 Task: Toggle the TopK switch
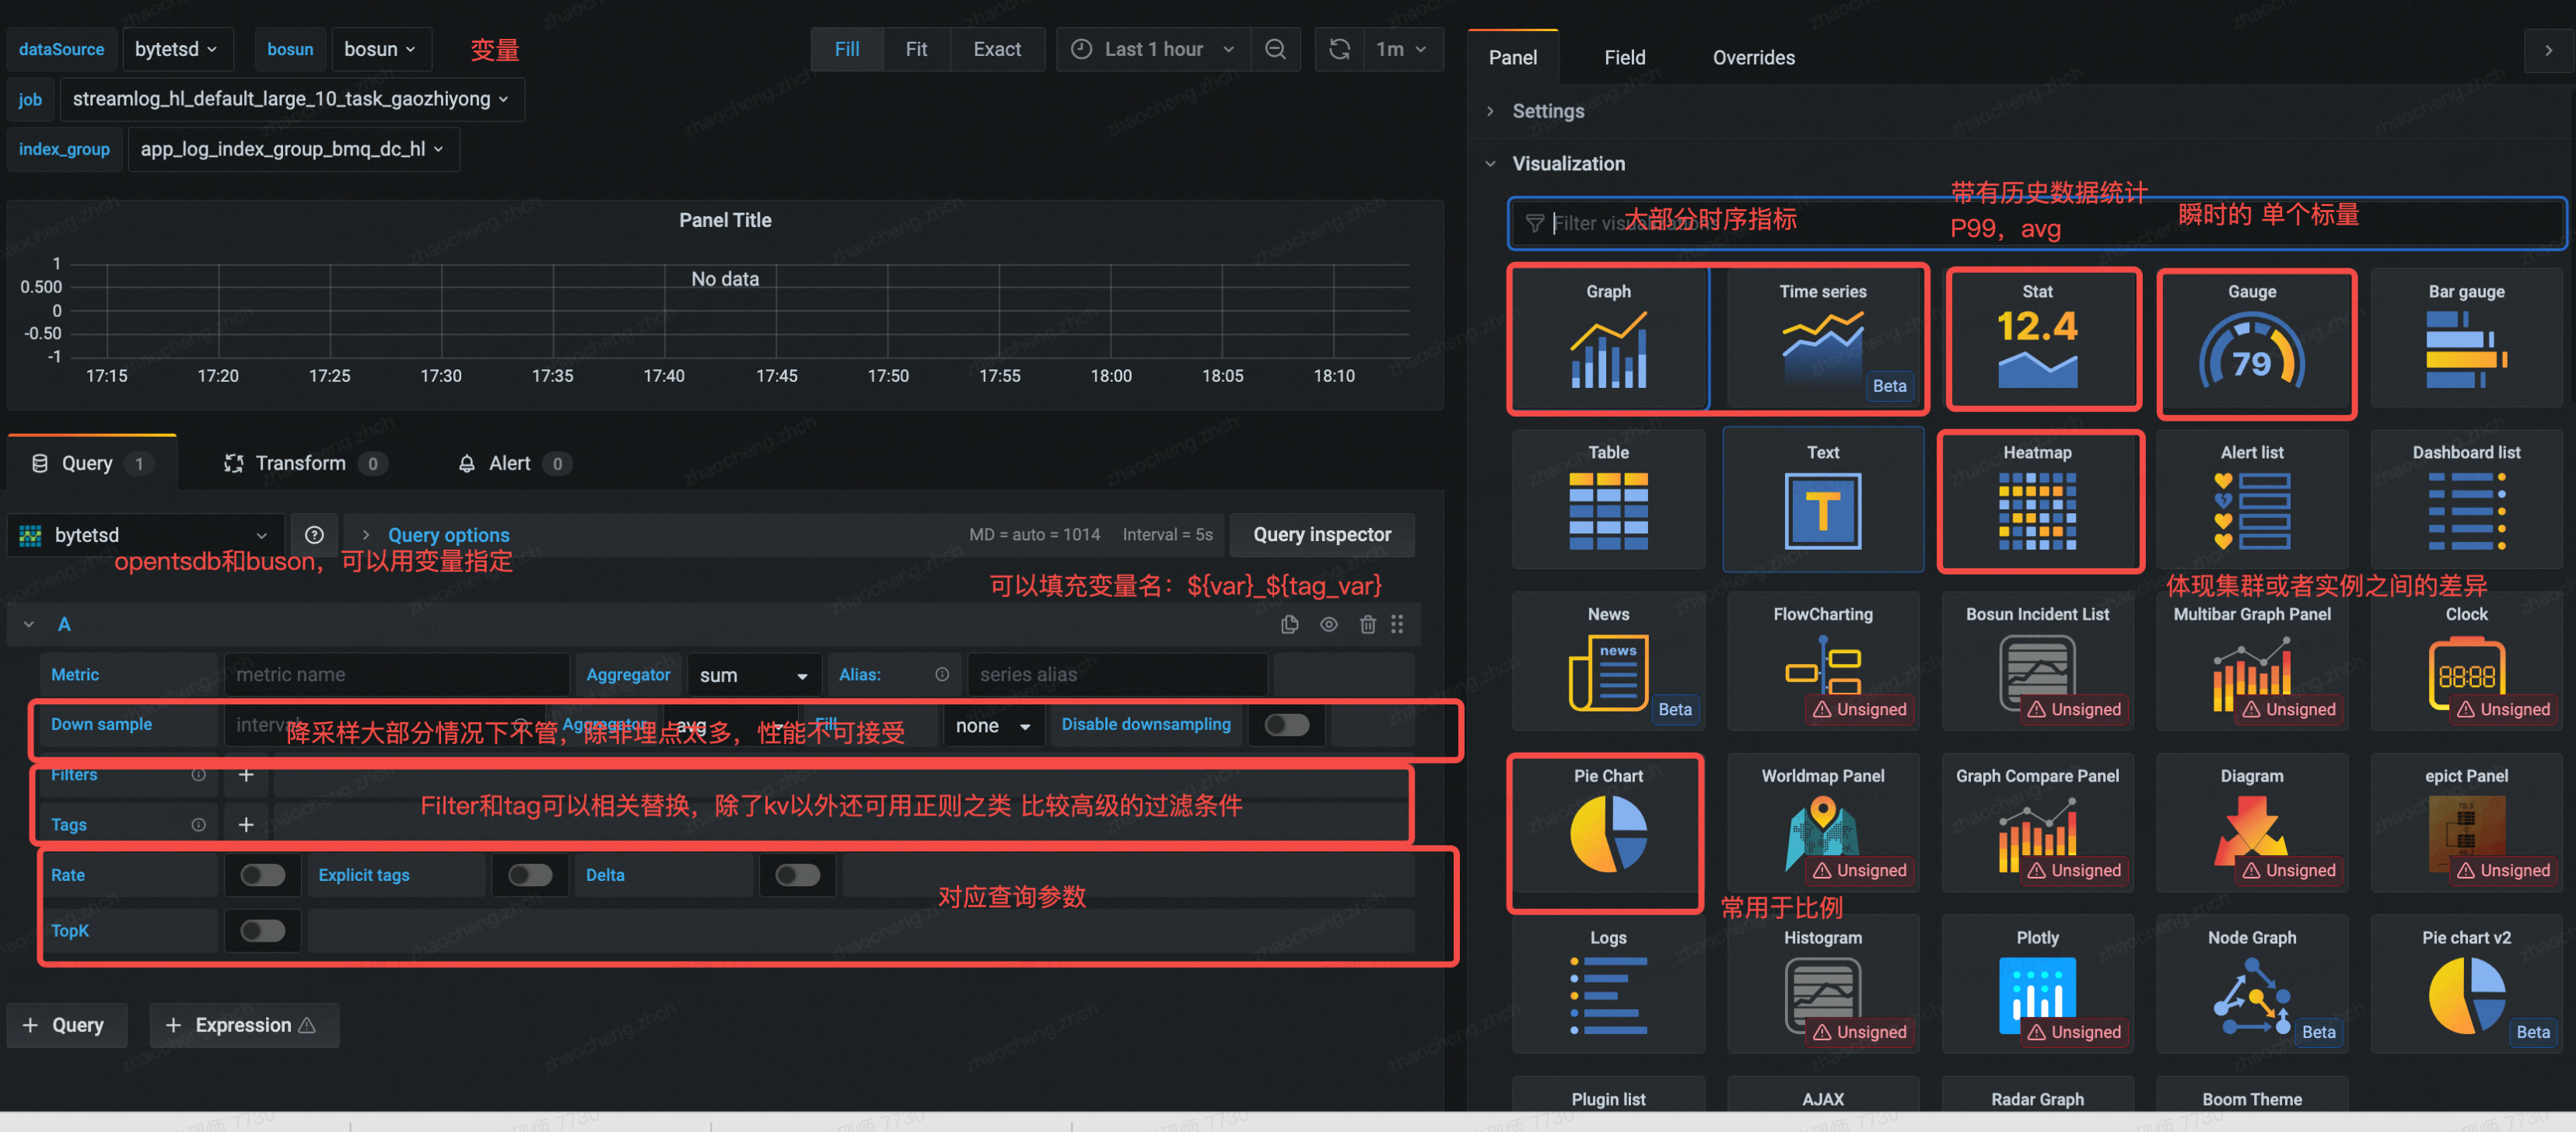[262, 931]
